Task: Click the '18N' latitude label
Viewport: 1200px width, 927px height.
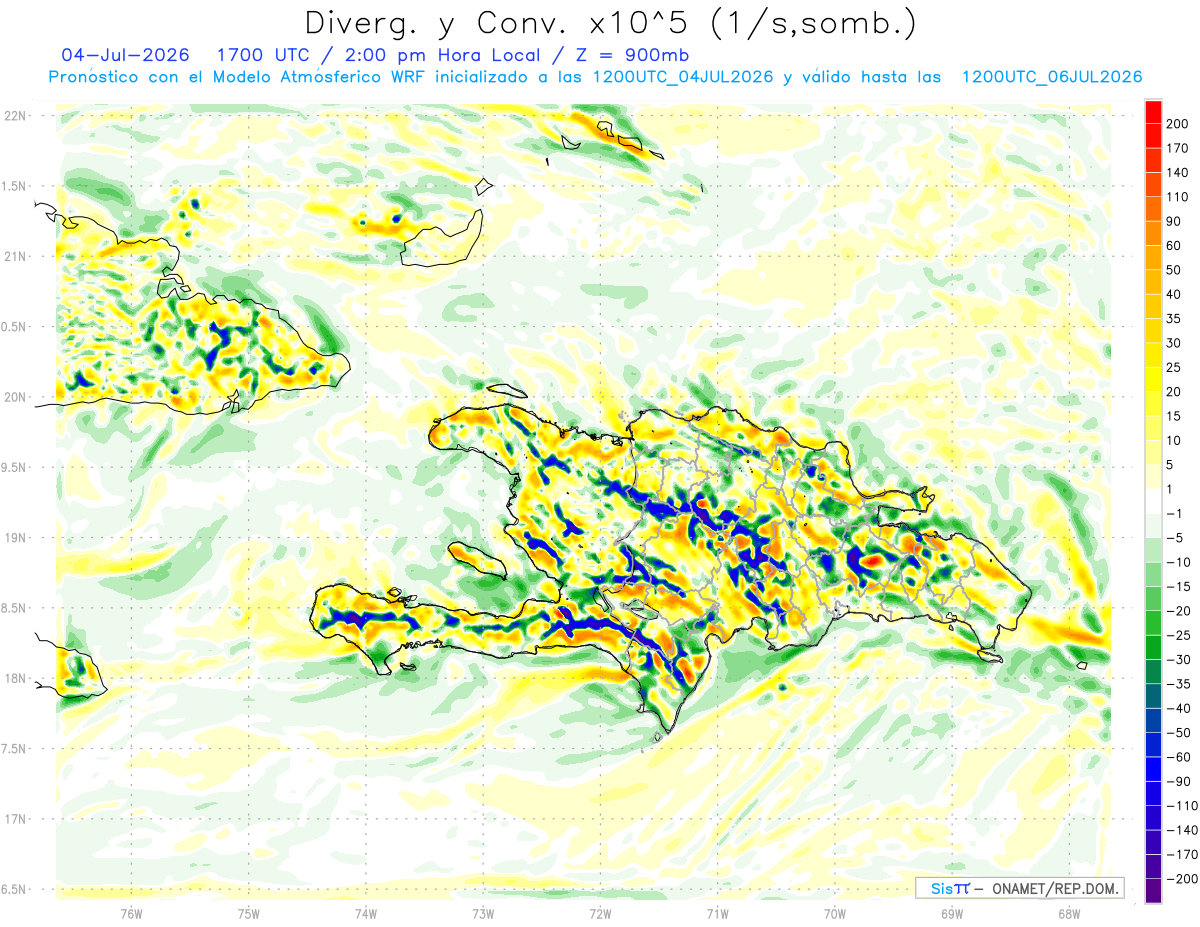Action: pos(15,678)
